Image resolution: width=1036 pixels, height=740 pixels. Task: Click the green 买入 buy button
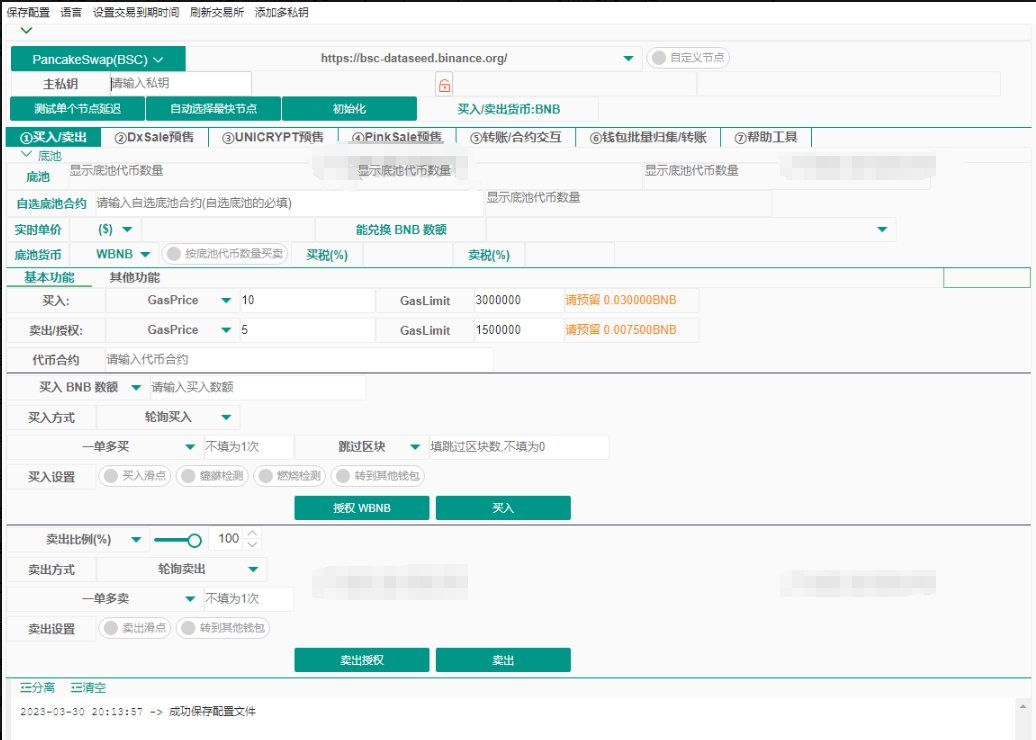503,507
